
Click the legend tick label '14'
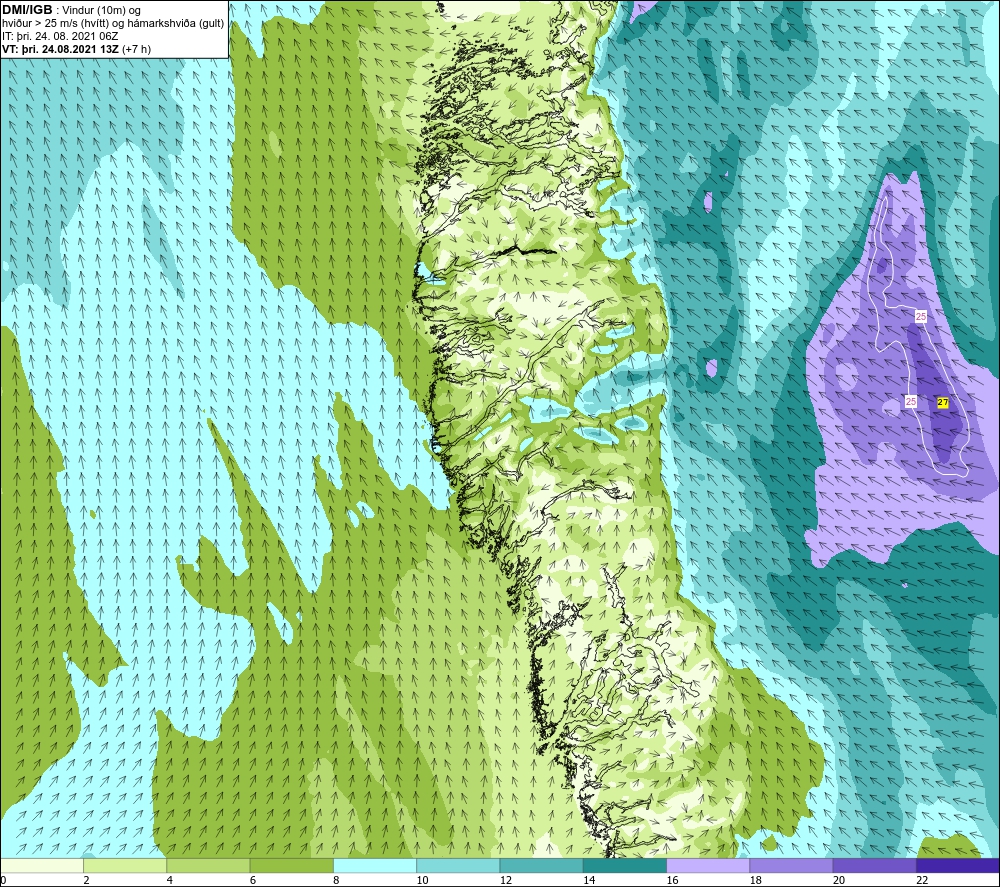click(x=589, y=881)
